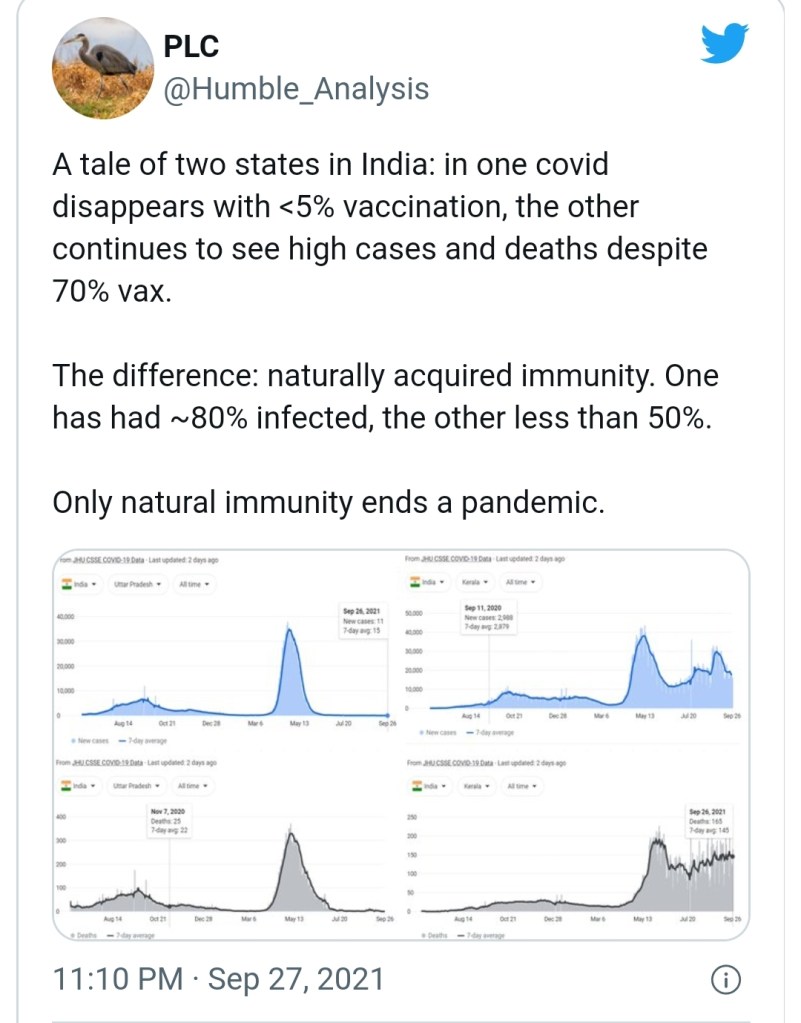Open the @Humble_Analysis handle
This screenshot has width=801, height=1023.
pyautogui.click(x=295, y=89)
